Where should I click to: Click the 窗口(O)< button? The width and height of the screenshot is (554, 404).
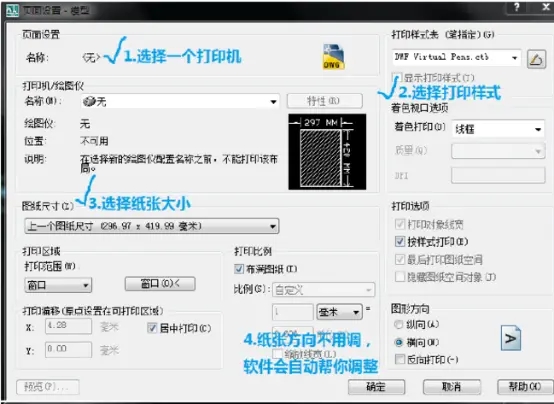coord(160,283)
